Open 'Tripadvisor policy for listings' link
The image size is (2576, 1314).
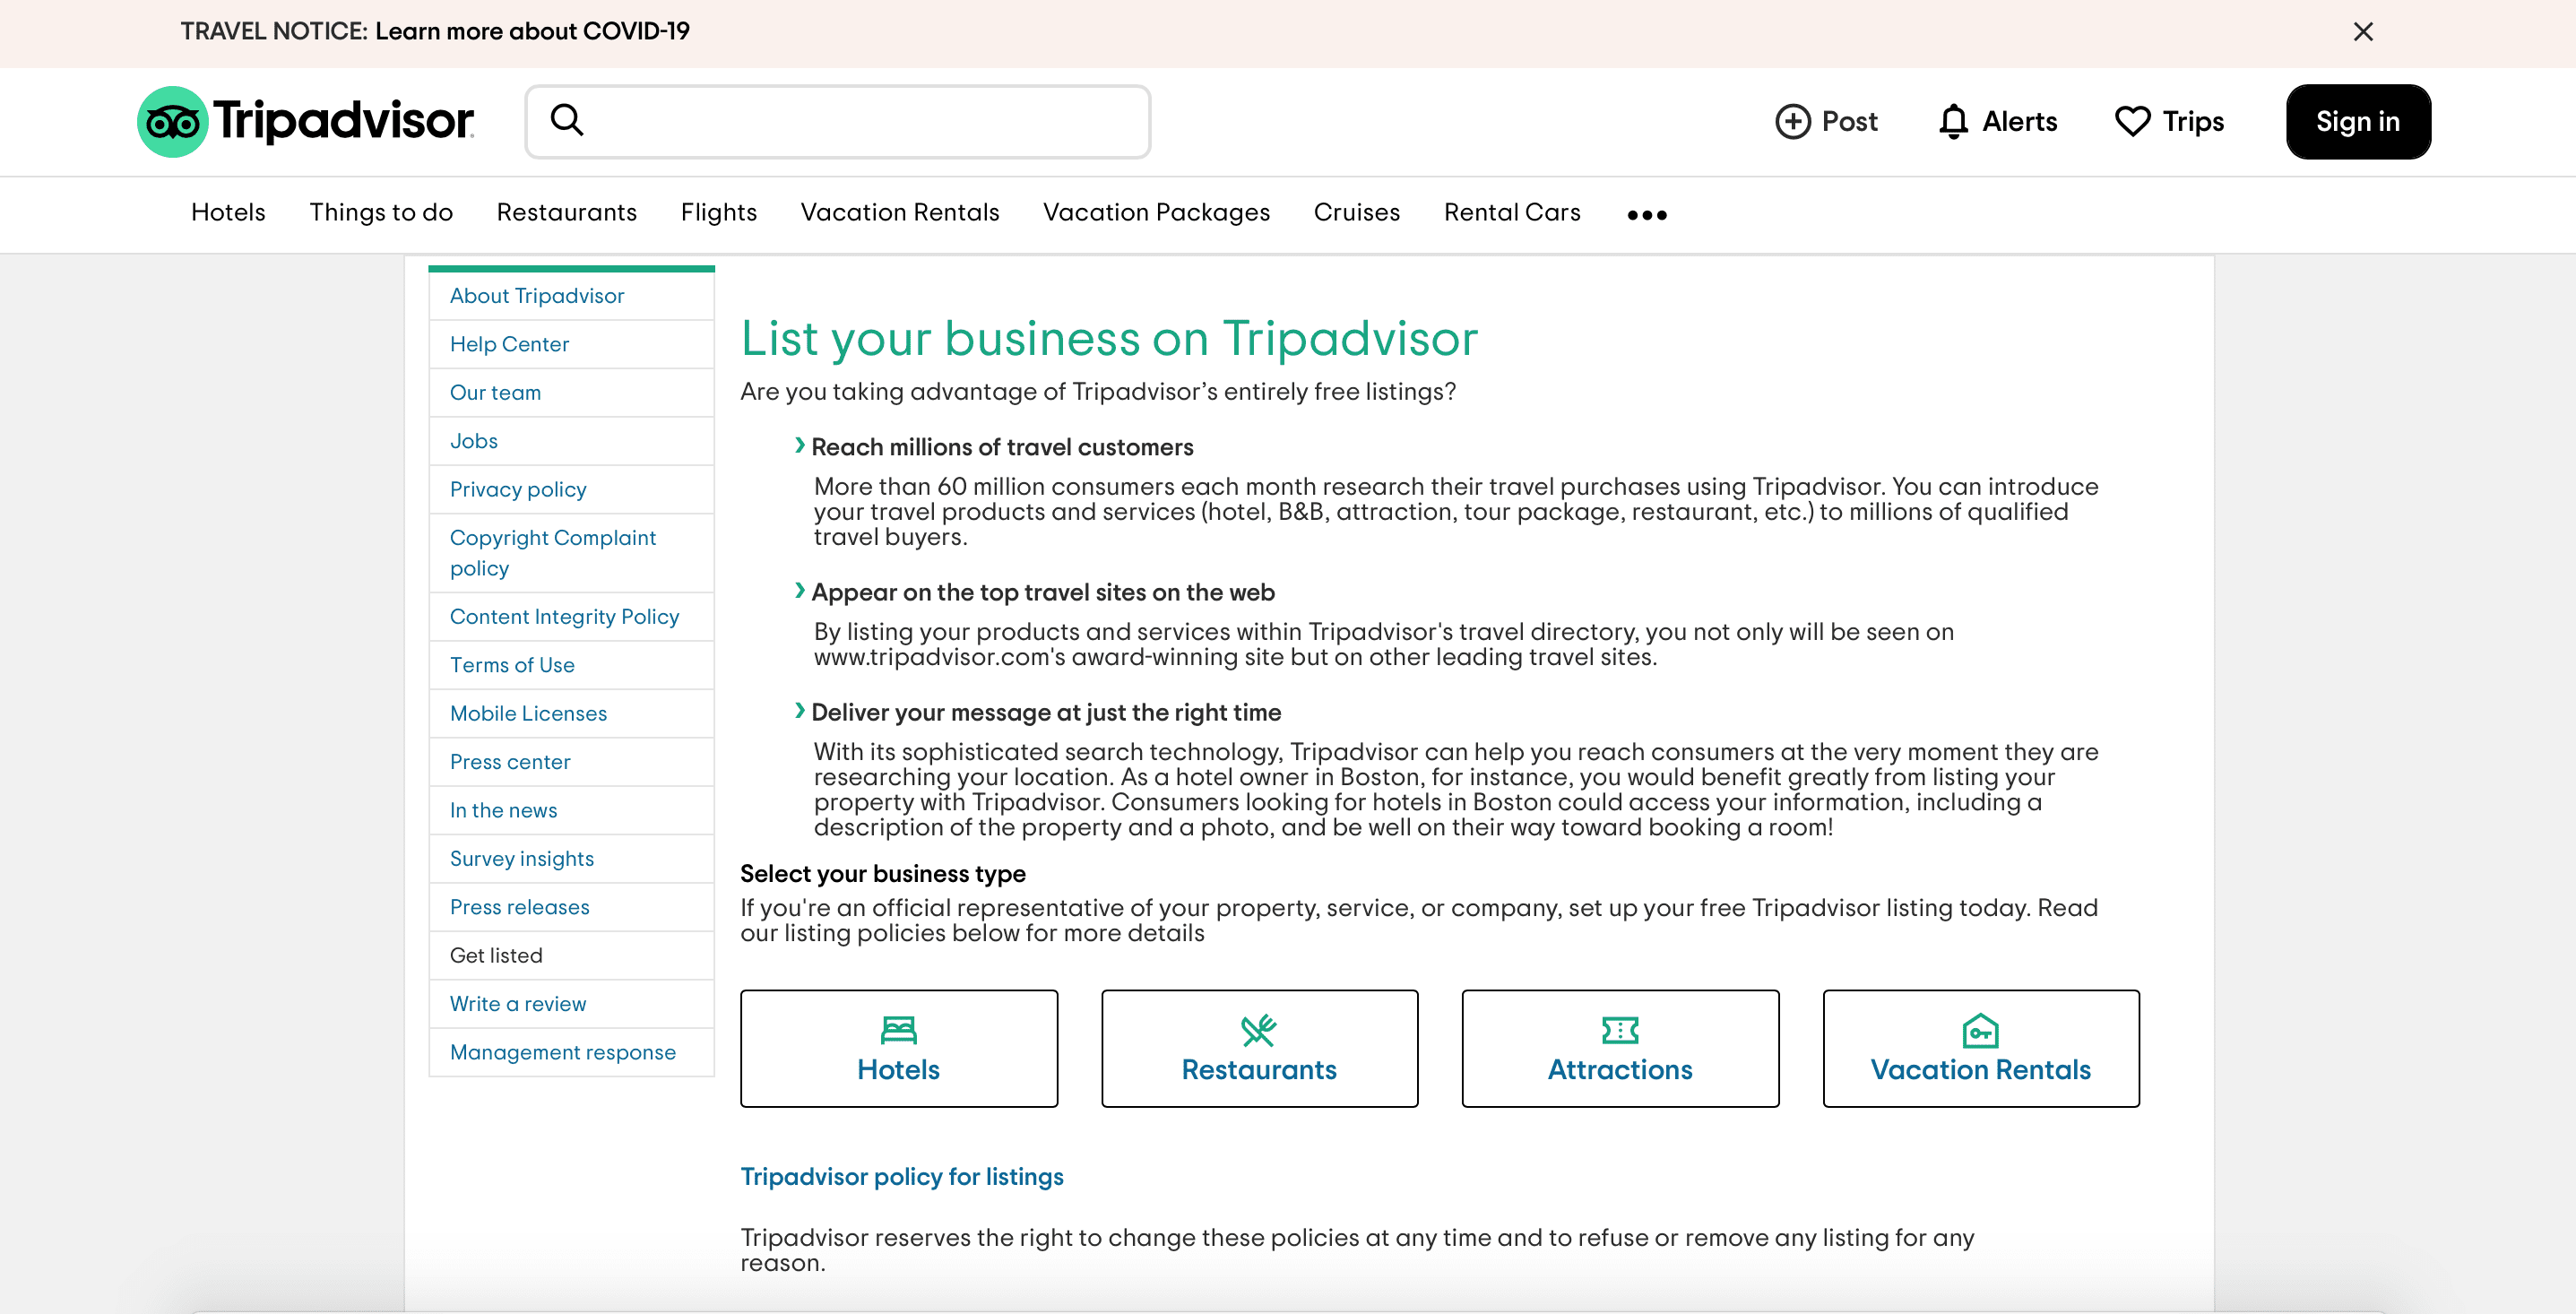[x=901, y=1177]
